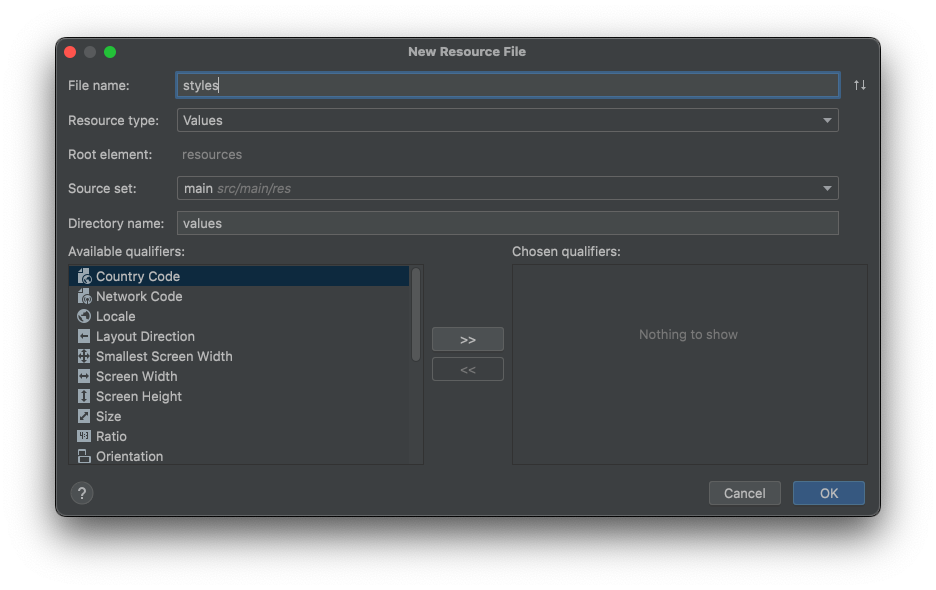Click the Locale globe icon
This screenshot has height=590, width=936.
pyautogui.click(x=84, y=316)
